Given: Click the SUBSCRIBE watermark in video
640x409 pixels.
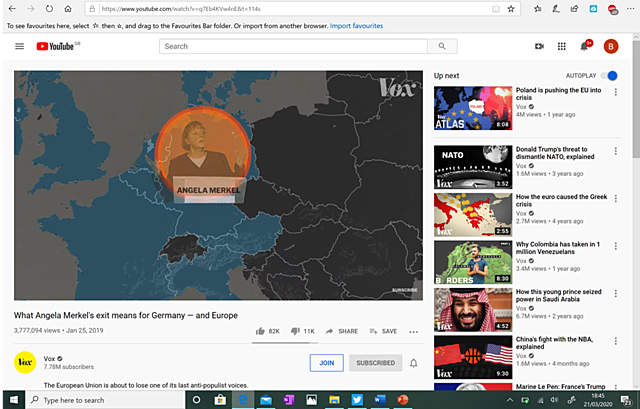Looking at the screenshot, I should pos(404,290).
